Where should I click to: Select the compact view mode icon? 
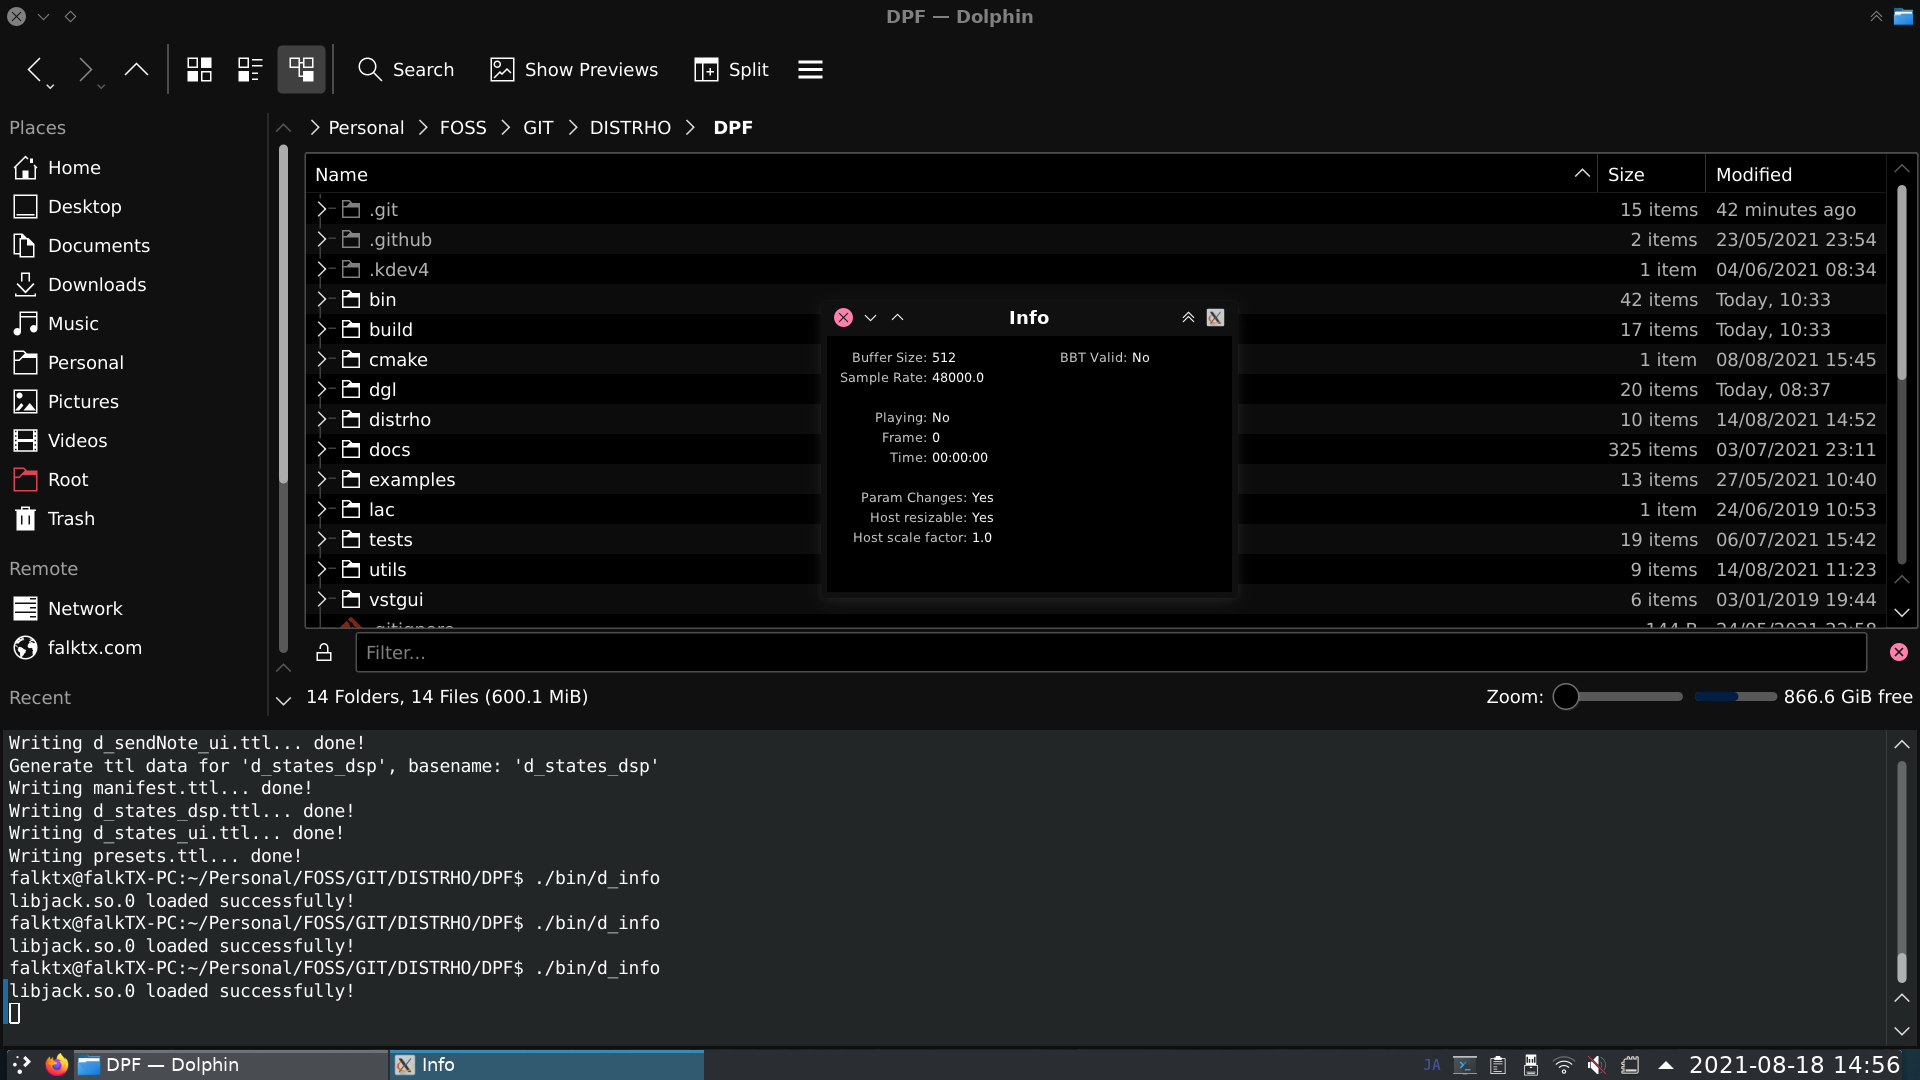(x=248, y=69)
